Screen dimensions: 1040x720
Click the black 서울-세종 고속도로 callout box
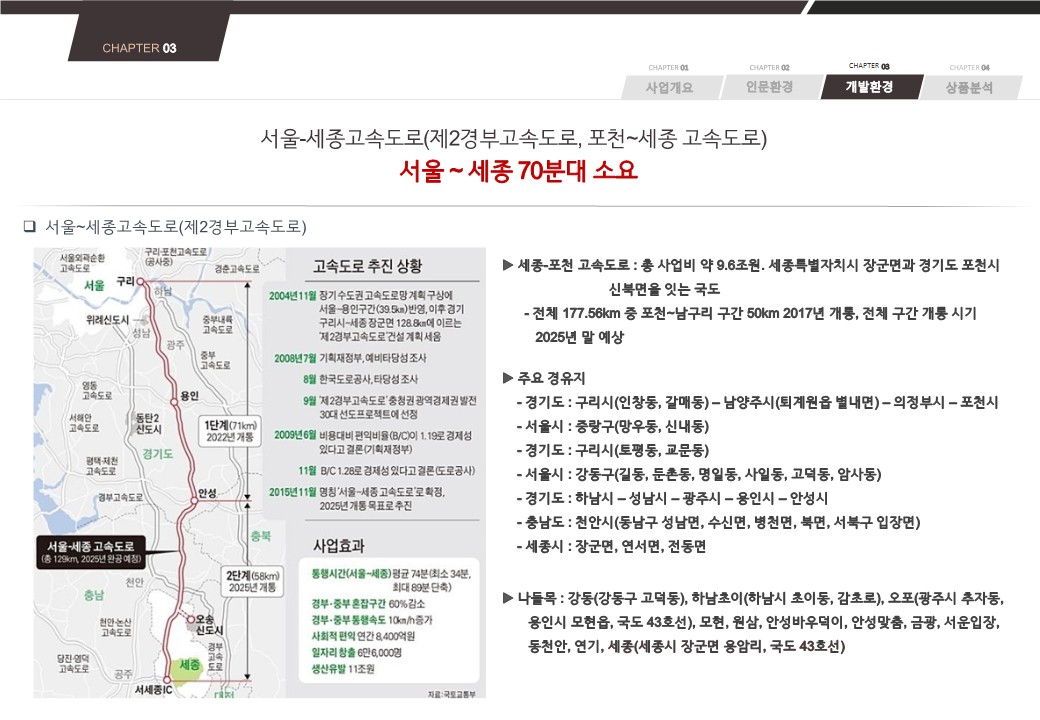(x=90, y=552)
